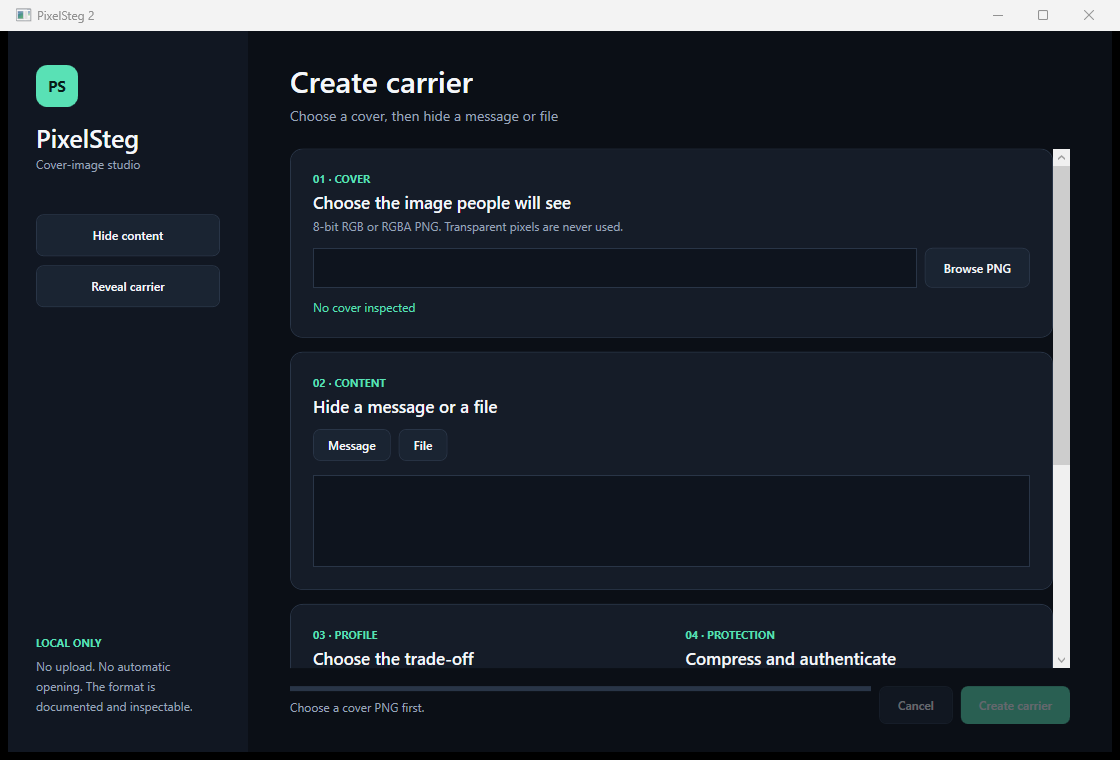The width and height of the screenshot is (1120, 760).
Task: Click the '04 · PROTECTION' section label
Action: click(x=730, y=635)
